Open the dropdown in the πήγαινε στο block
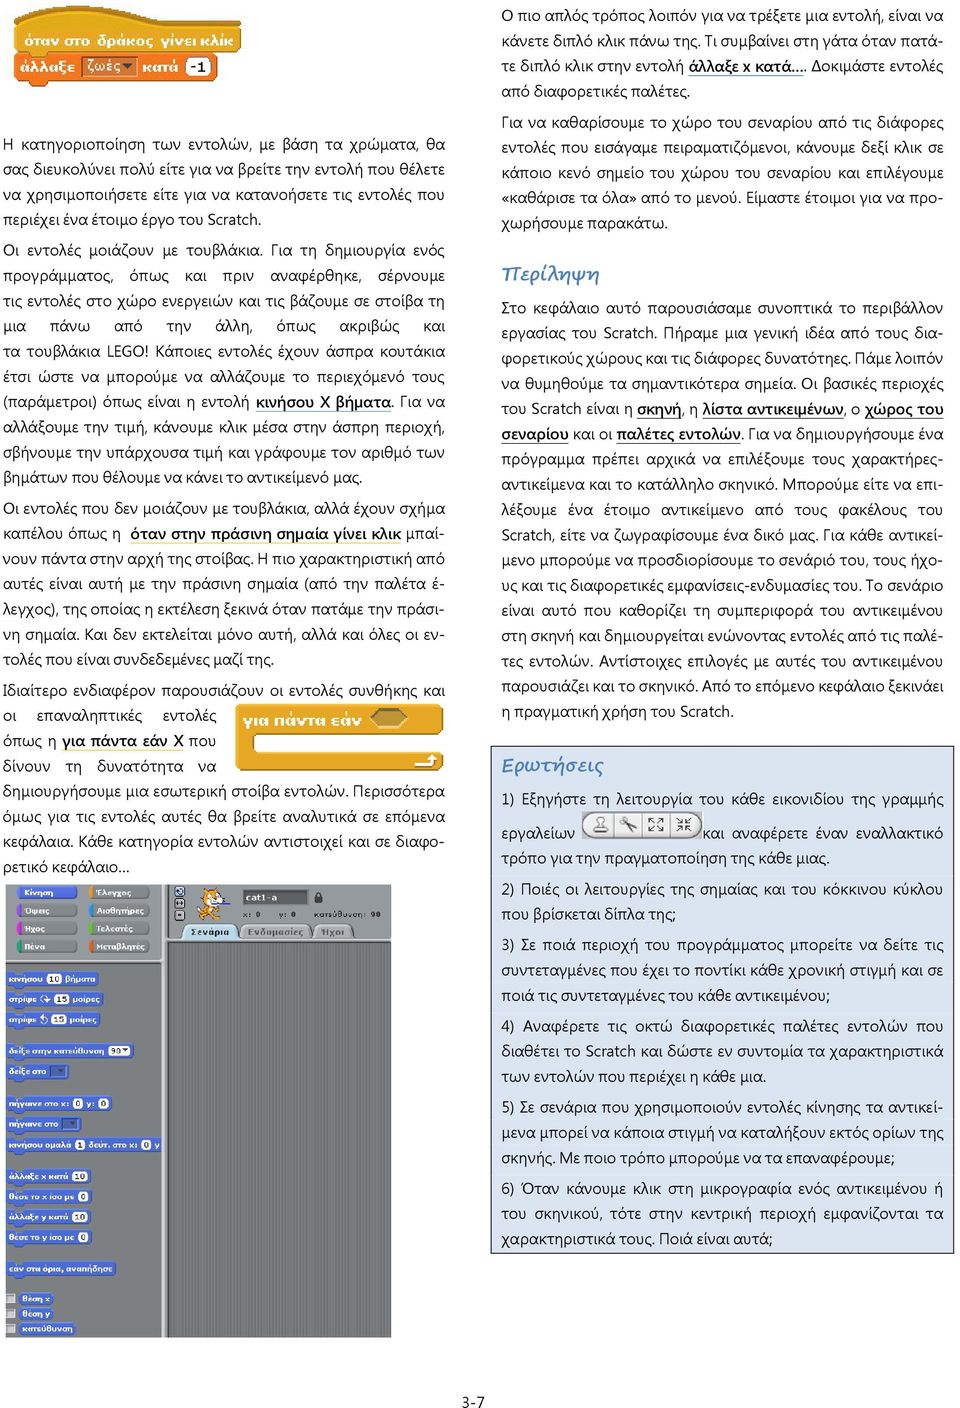 70,1124
